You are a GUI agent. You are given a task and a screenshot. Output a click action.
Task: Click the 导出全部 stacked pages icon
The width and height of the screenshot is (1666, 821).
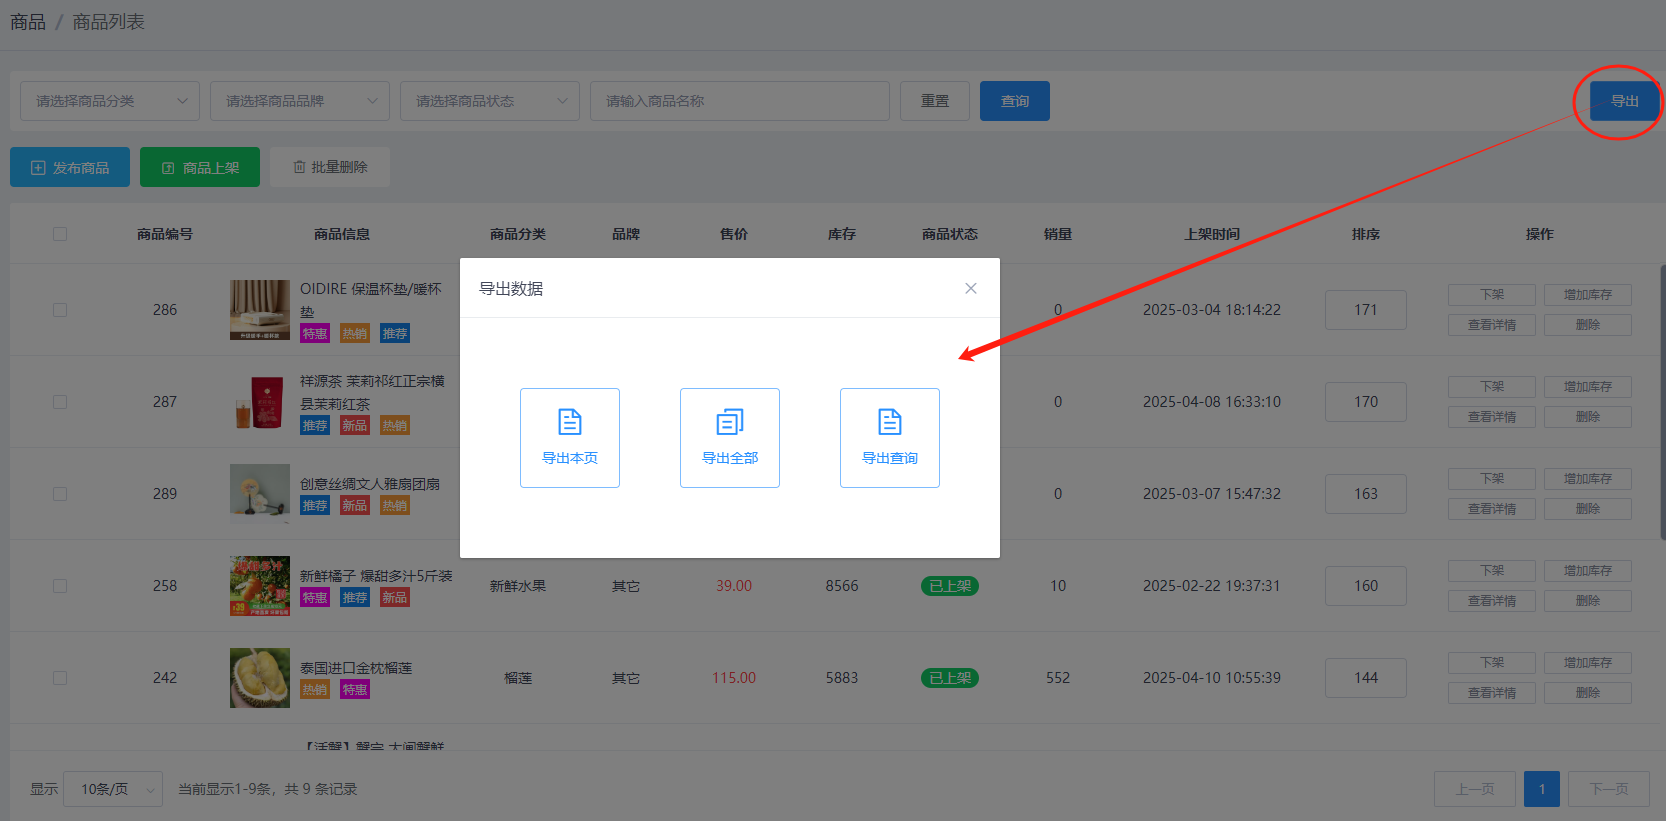(x=730, y=422)
